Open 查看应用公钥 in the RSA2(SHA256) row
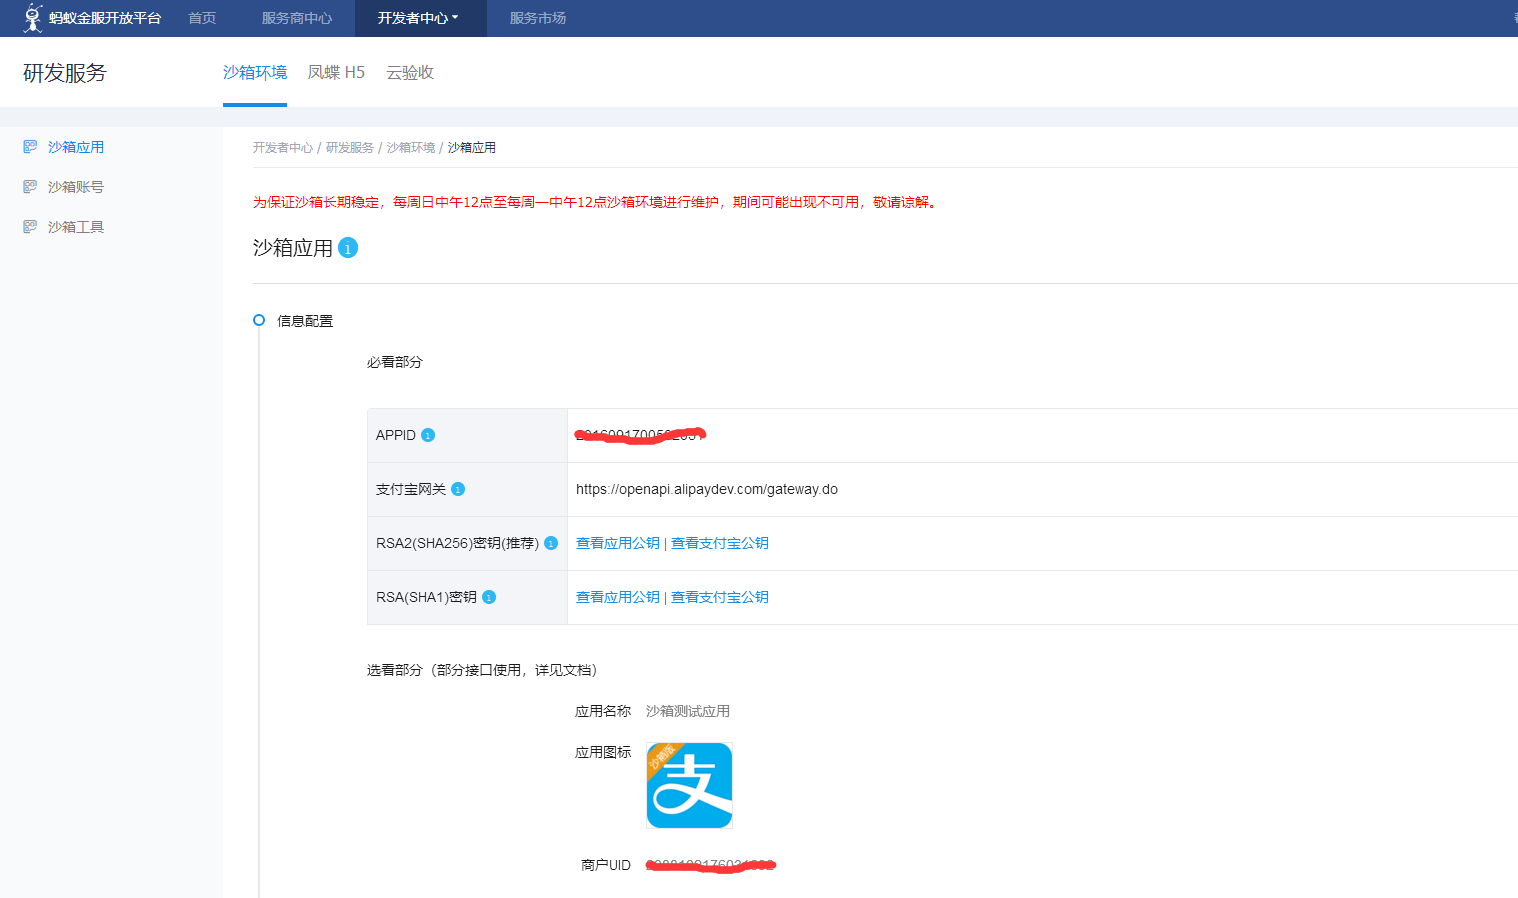This screenshot has width=1518, height=898. (x=618, y=543)
